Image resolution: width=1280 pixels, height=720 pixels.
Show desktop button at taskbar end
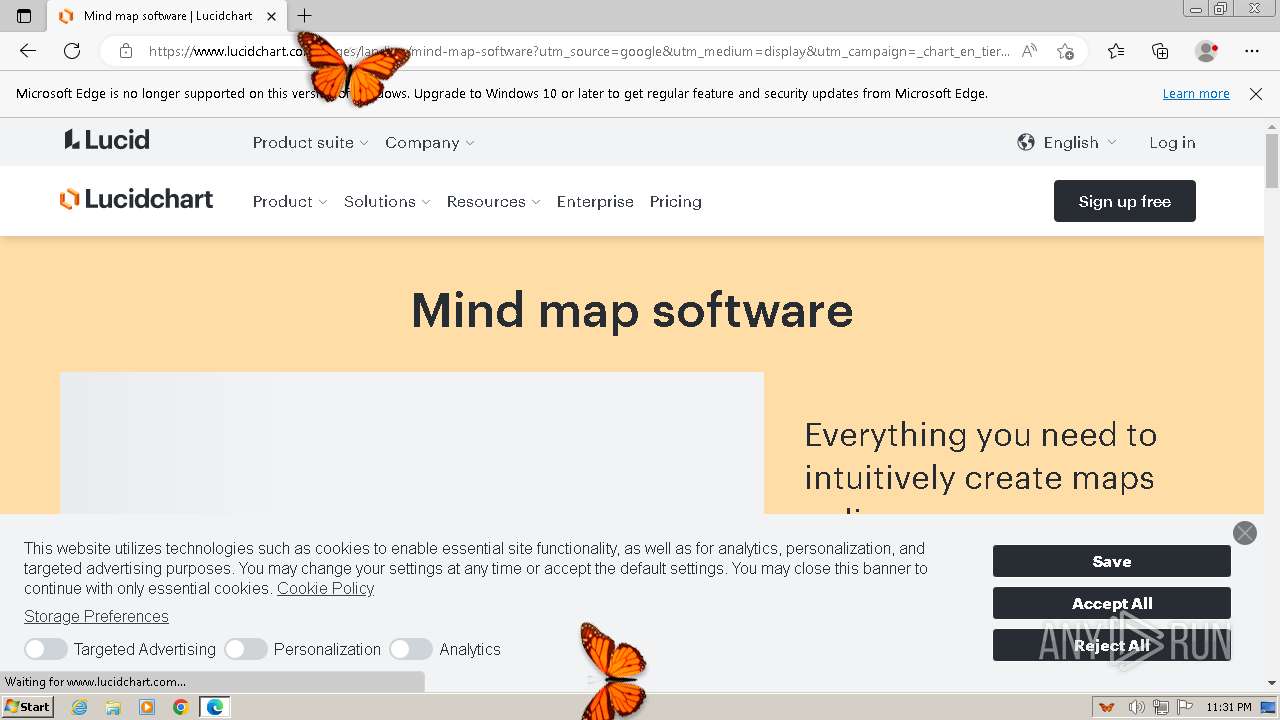[1270, 707]
